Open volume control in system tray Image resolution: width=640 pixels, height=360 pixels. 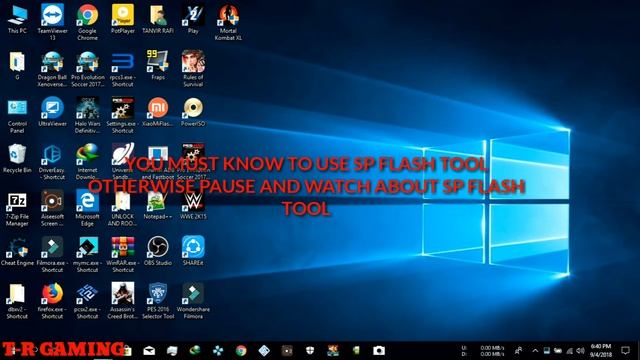(580, 351)
